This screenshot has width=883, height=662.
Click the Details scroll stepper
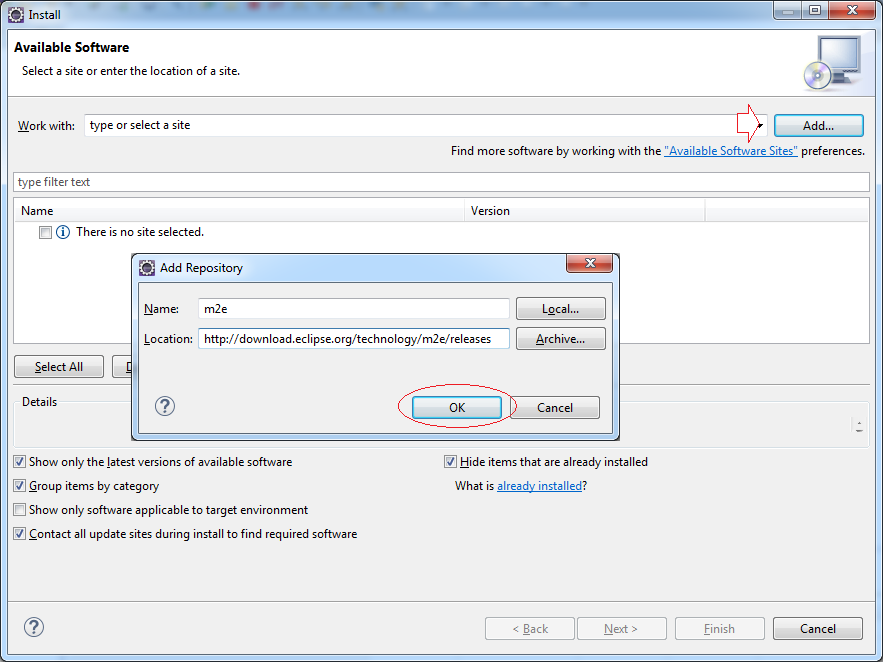pyautogui.click(x=859, y=426)
